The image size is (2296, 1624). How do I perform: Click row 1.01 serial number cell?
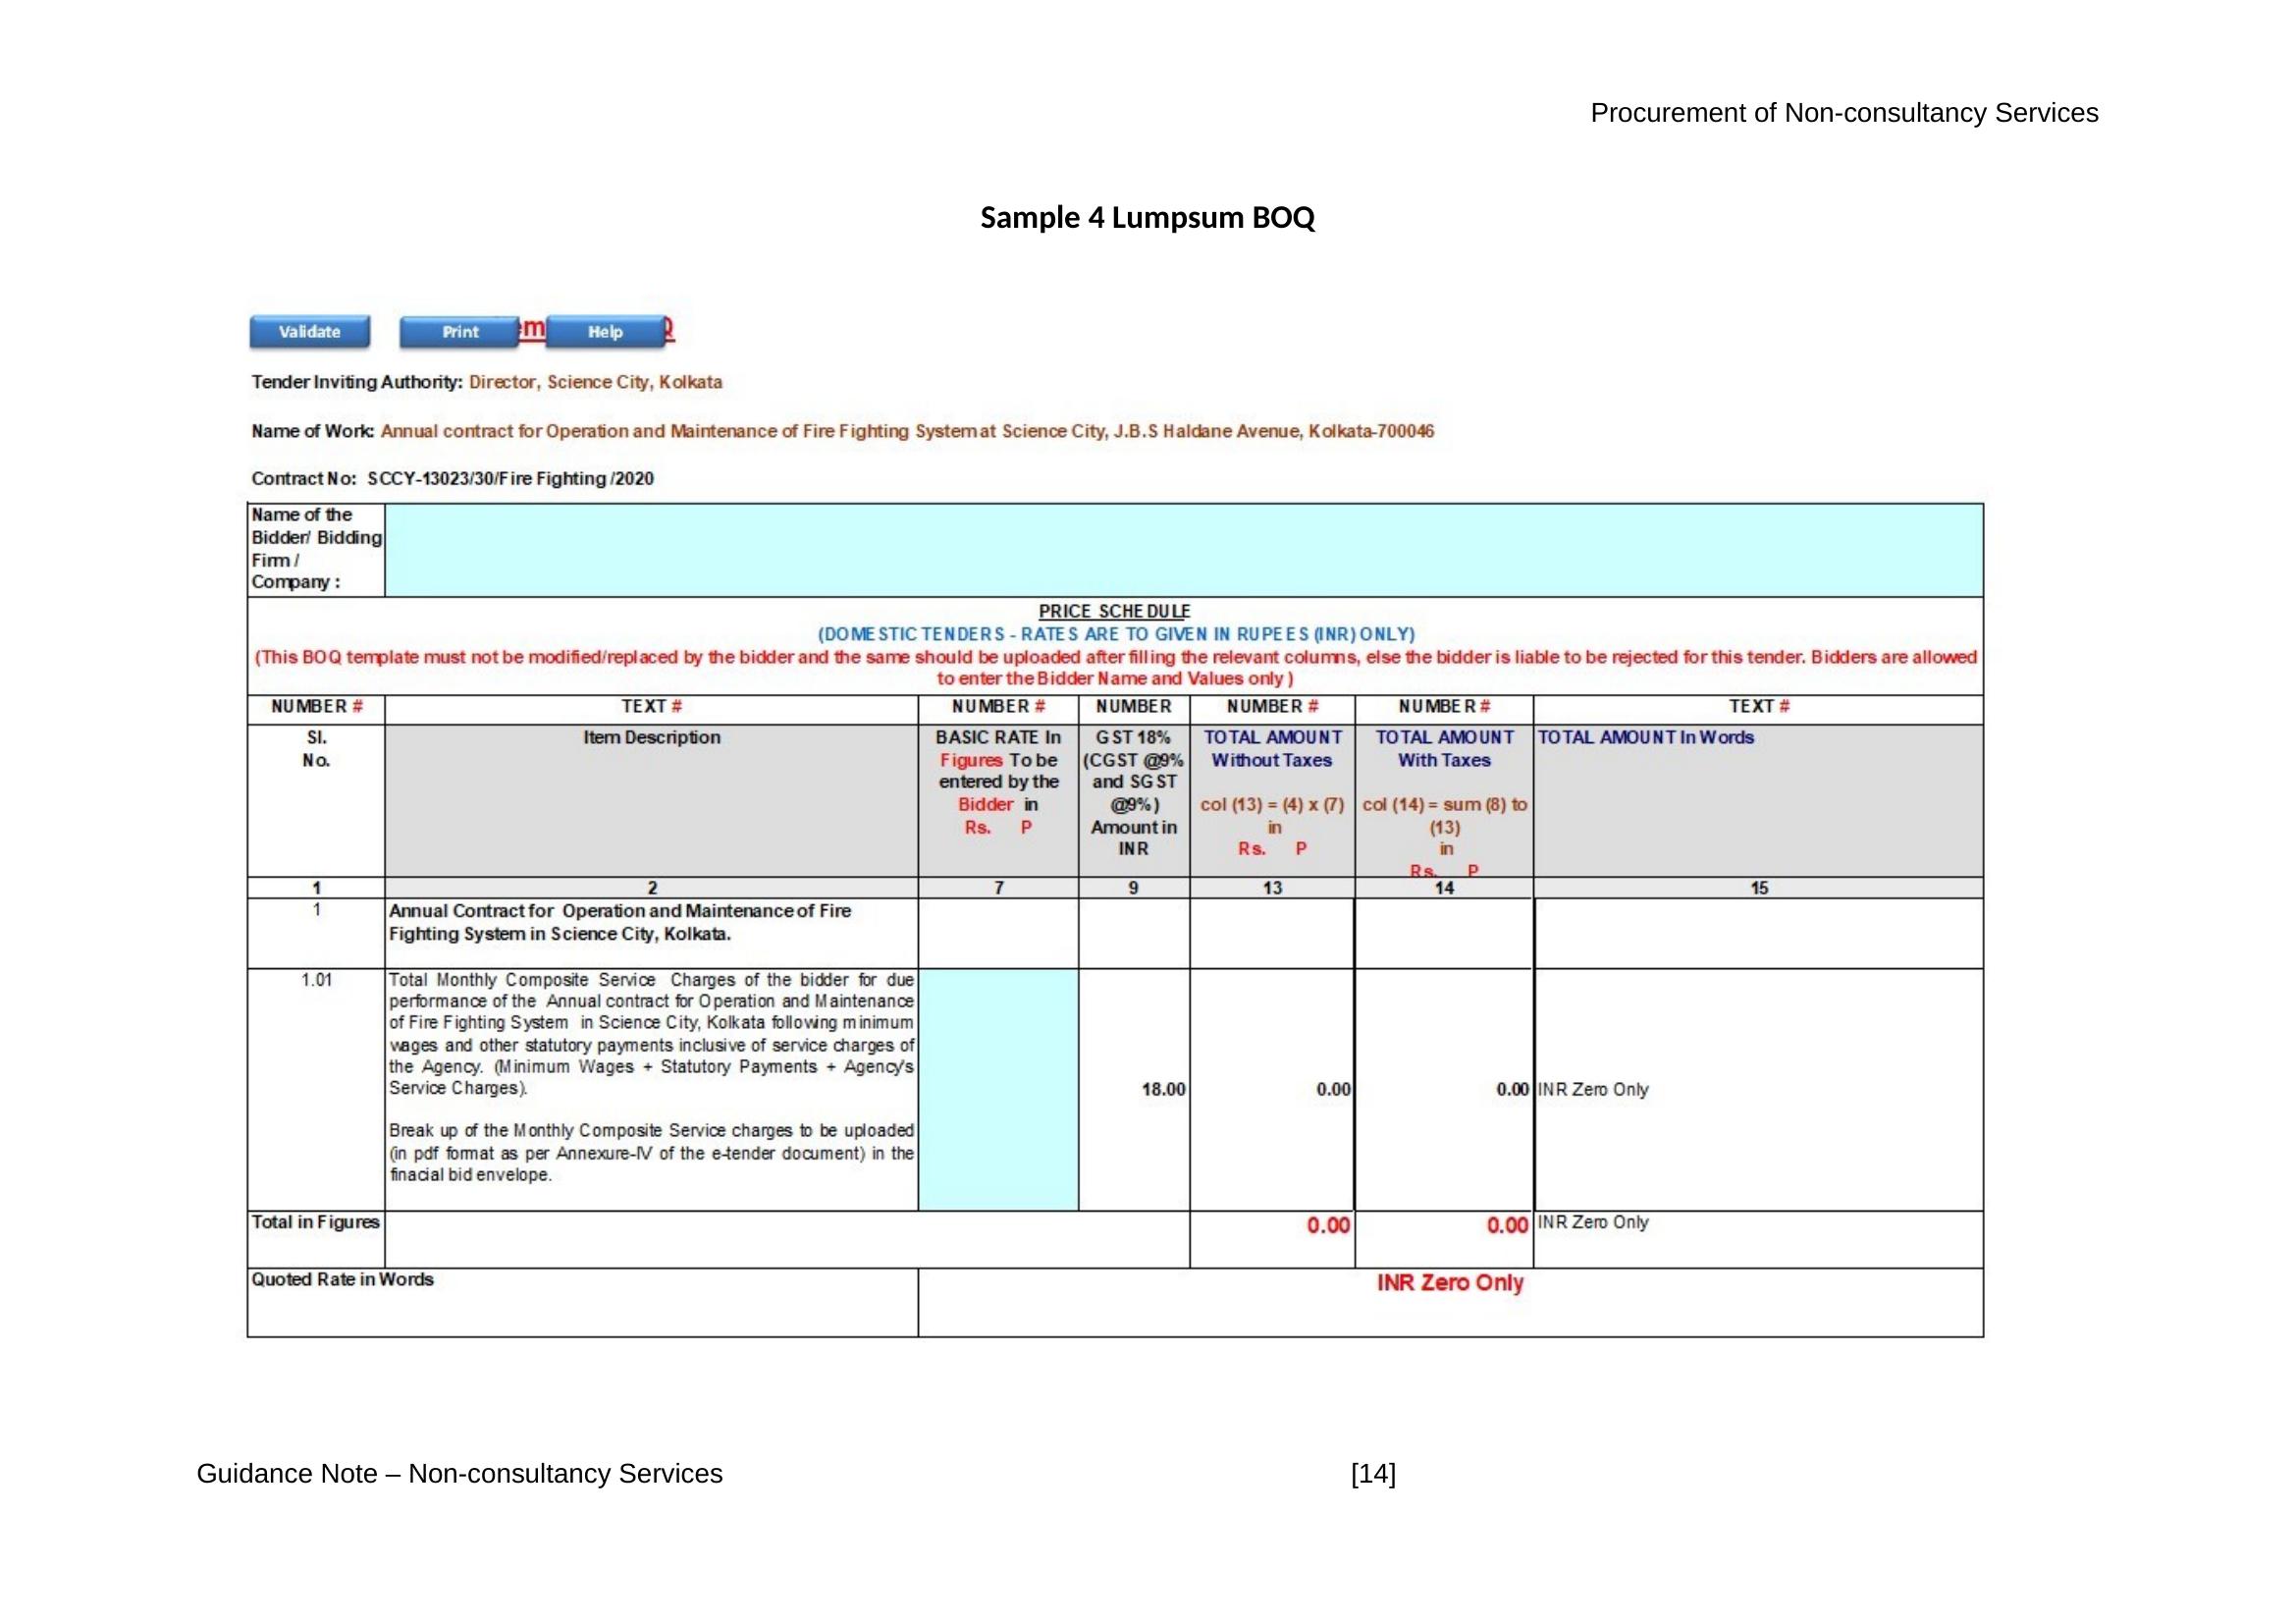pyautogui.click(x=316, y=980)
